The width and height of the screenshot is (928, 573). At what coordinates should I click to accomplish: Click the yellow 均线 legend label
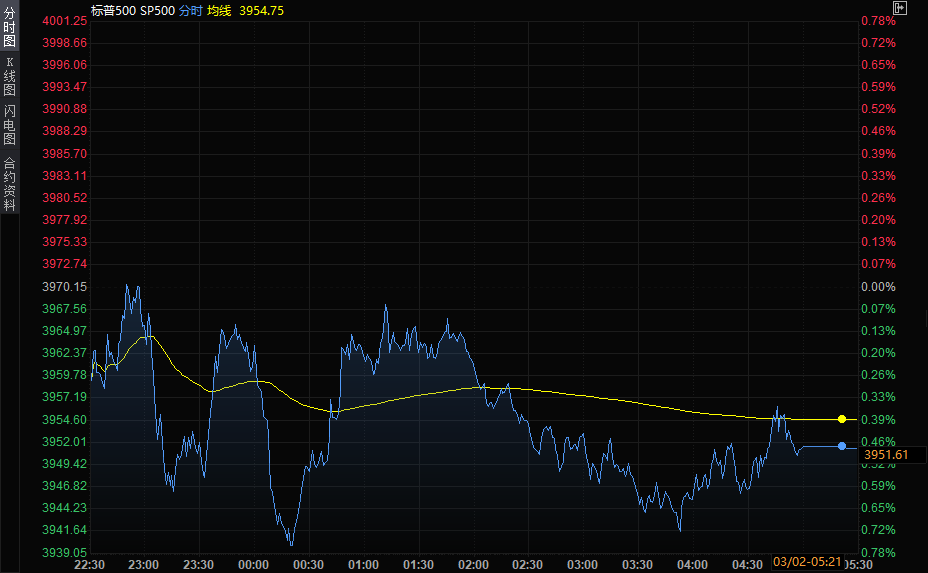[x=219, y=9]
